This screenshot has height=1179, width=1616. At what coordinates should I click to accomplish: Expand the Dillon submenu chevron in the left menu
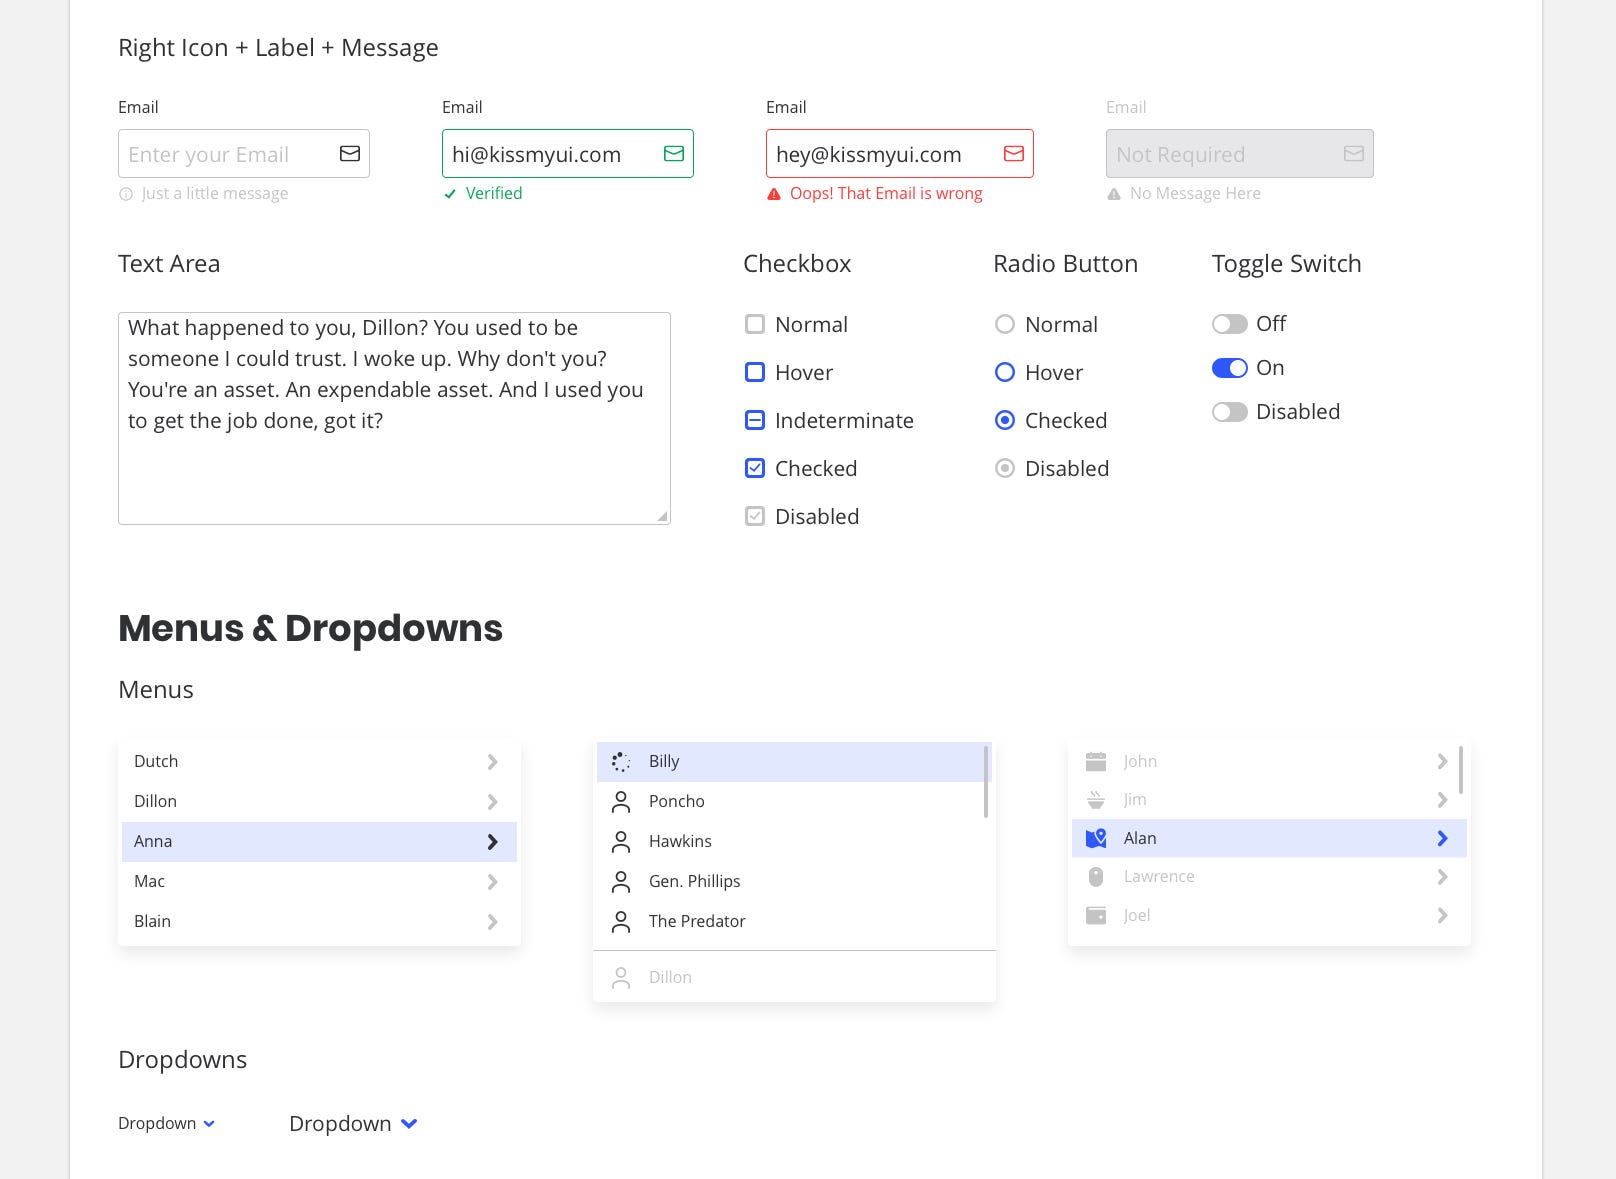click(x=492, y=802)
